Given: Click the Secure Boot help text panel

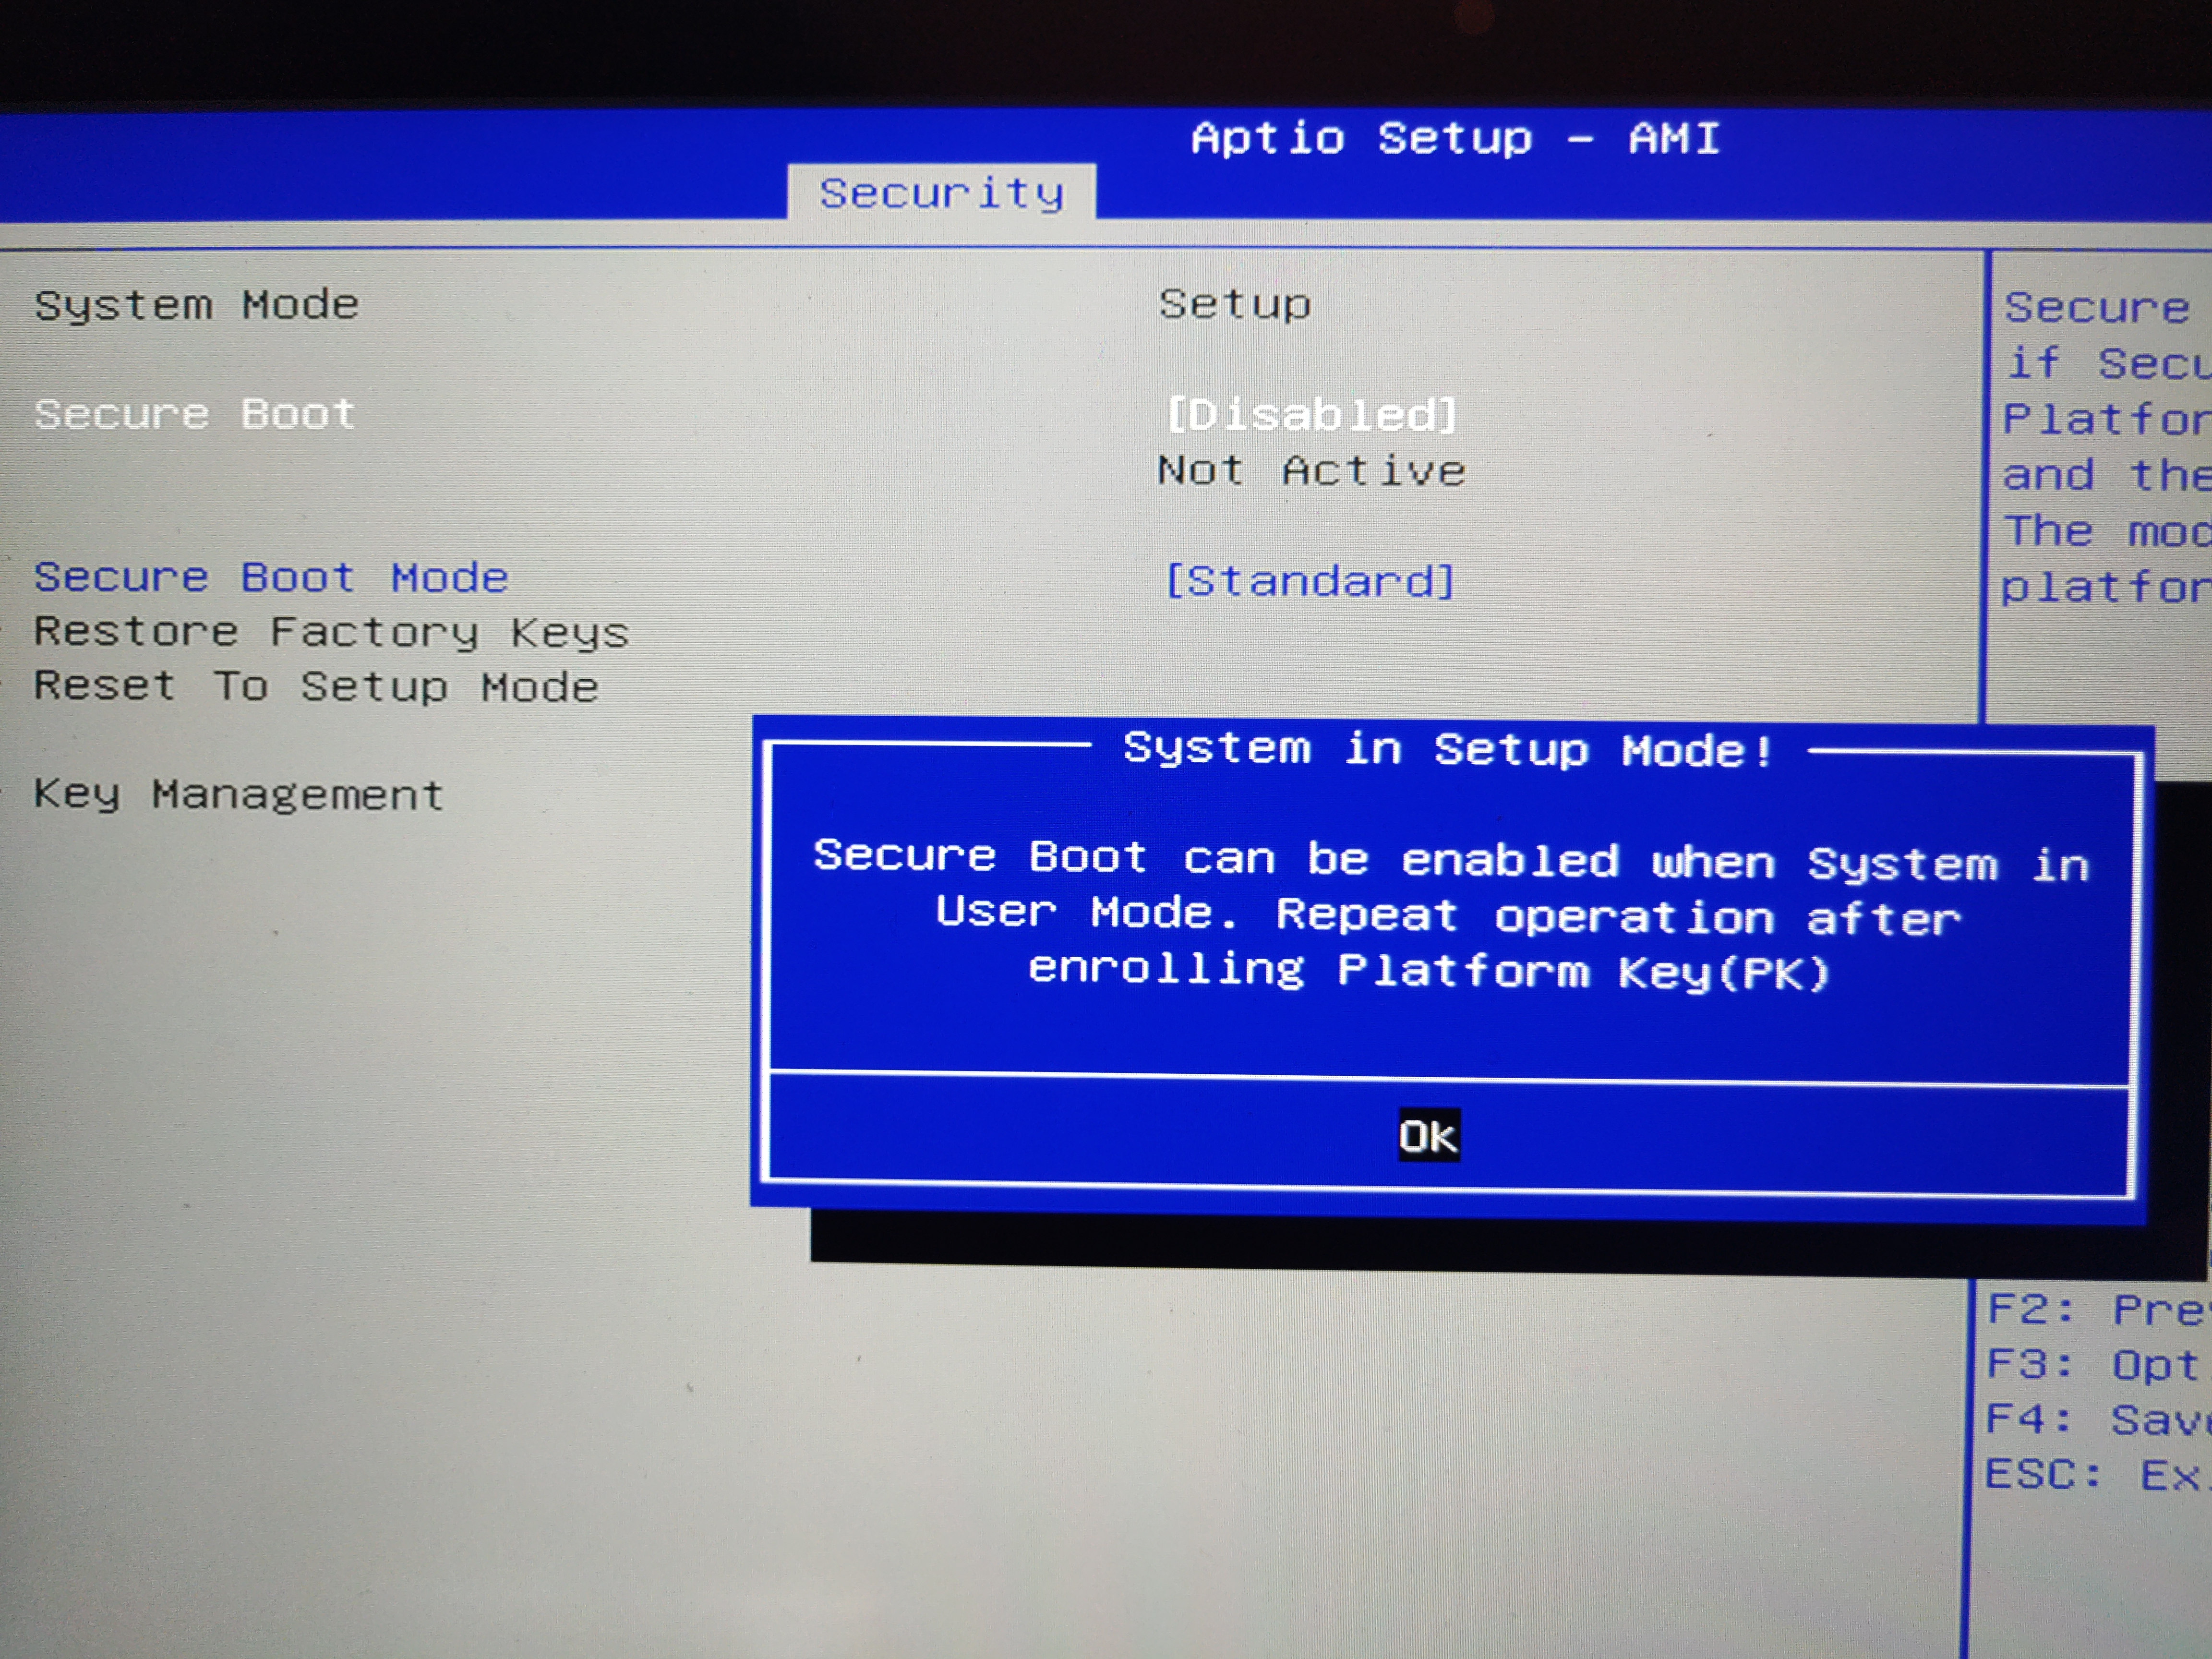Looking at the screenshot, I should click(x=2100, y=446).
